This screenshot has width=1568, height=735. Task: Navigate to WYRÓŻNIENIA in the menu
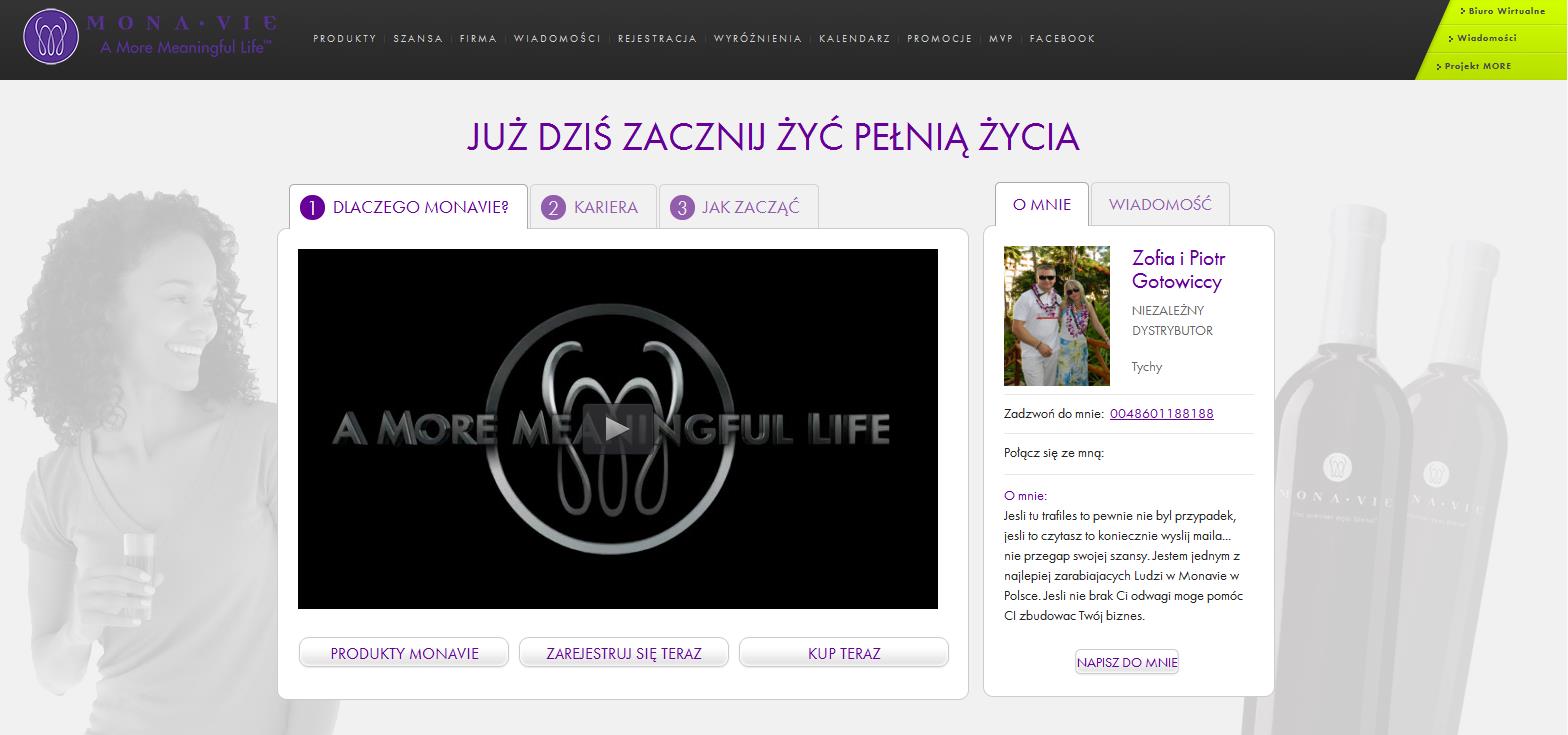[x=758, y=39]
